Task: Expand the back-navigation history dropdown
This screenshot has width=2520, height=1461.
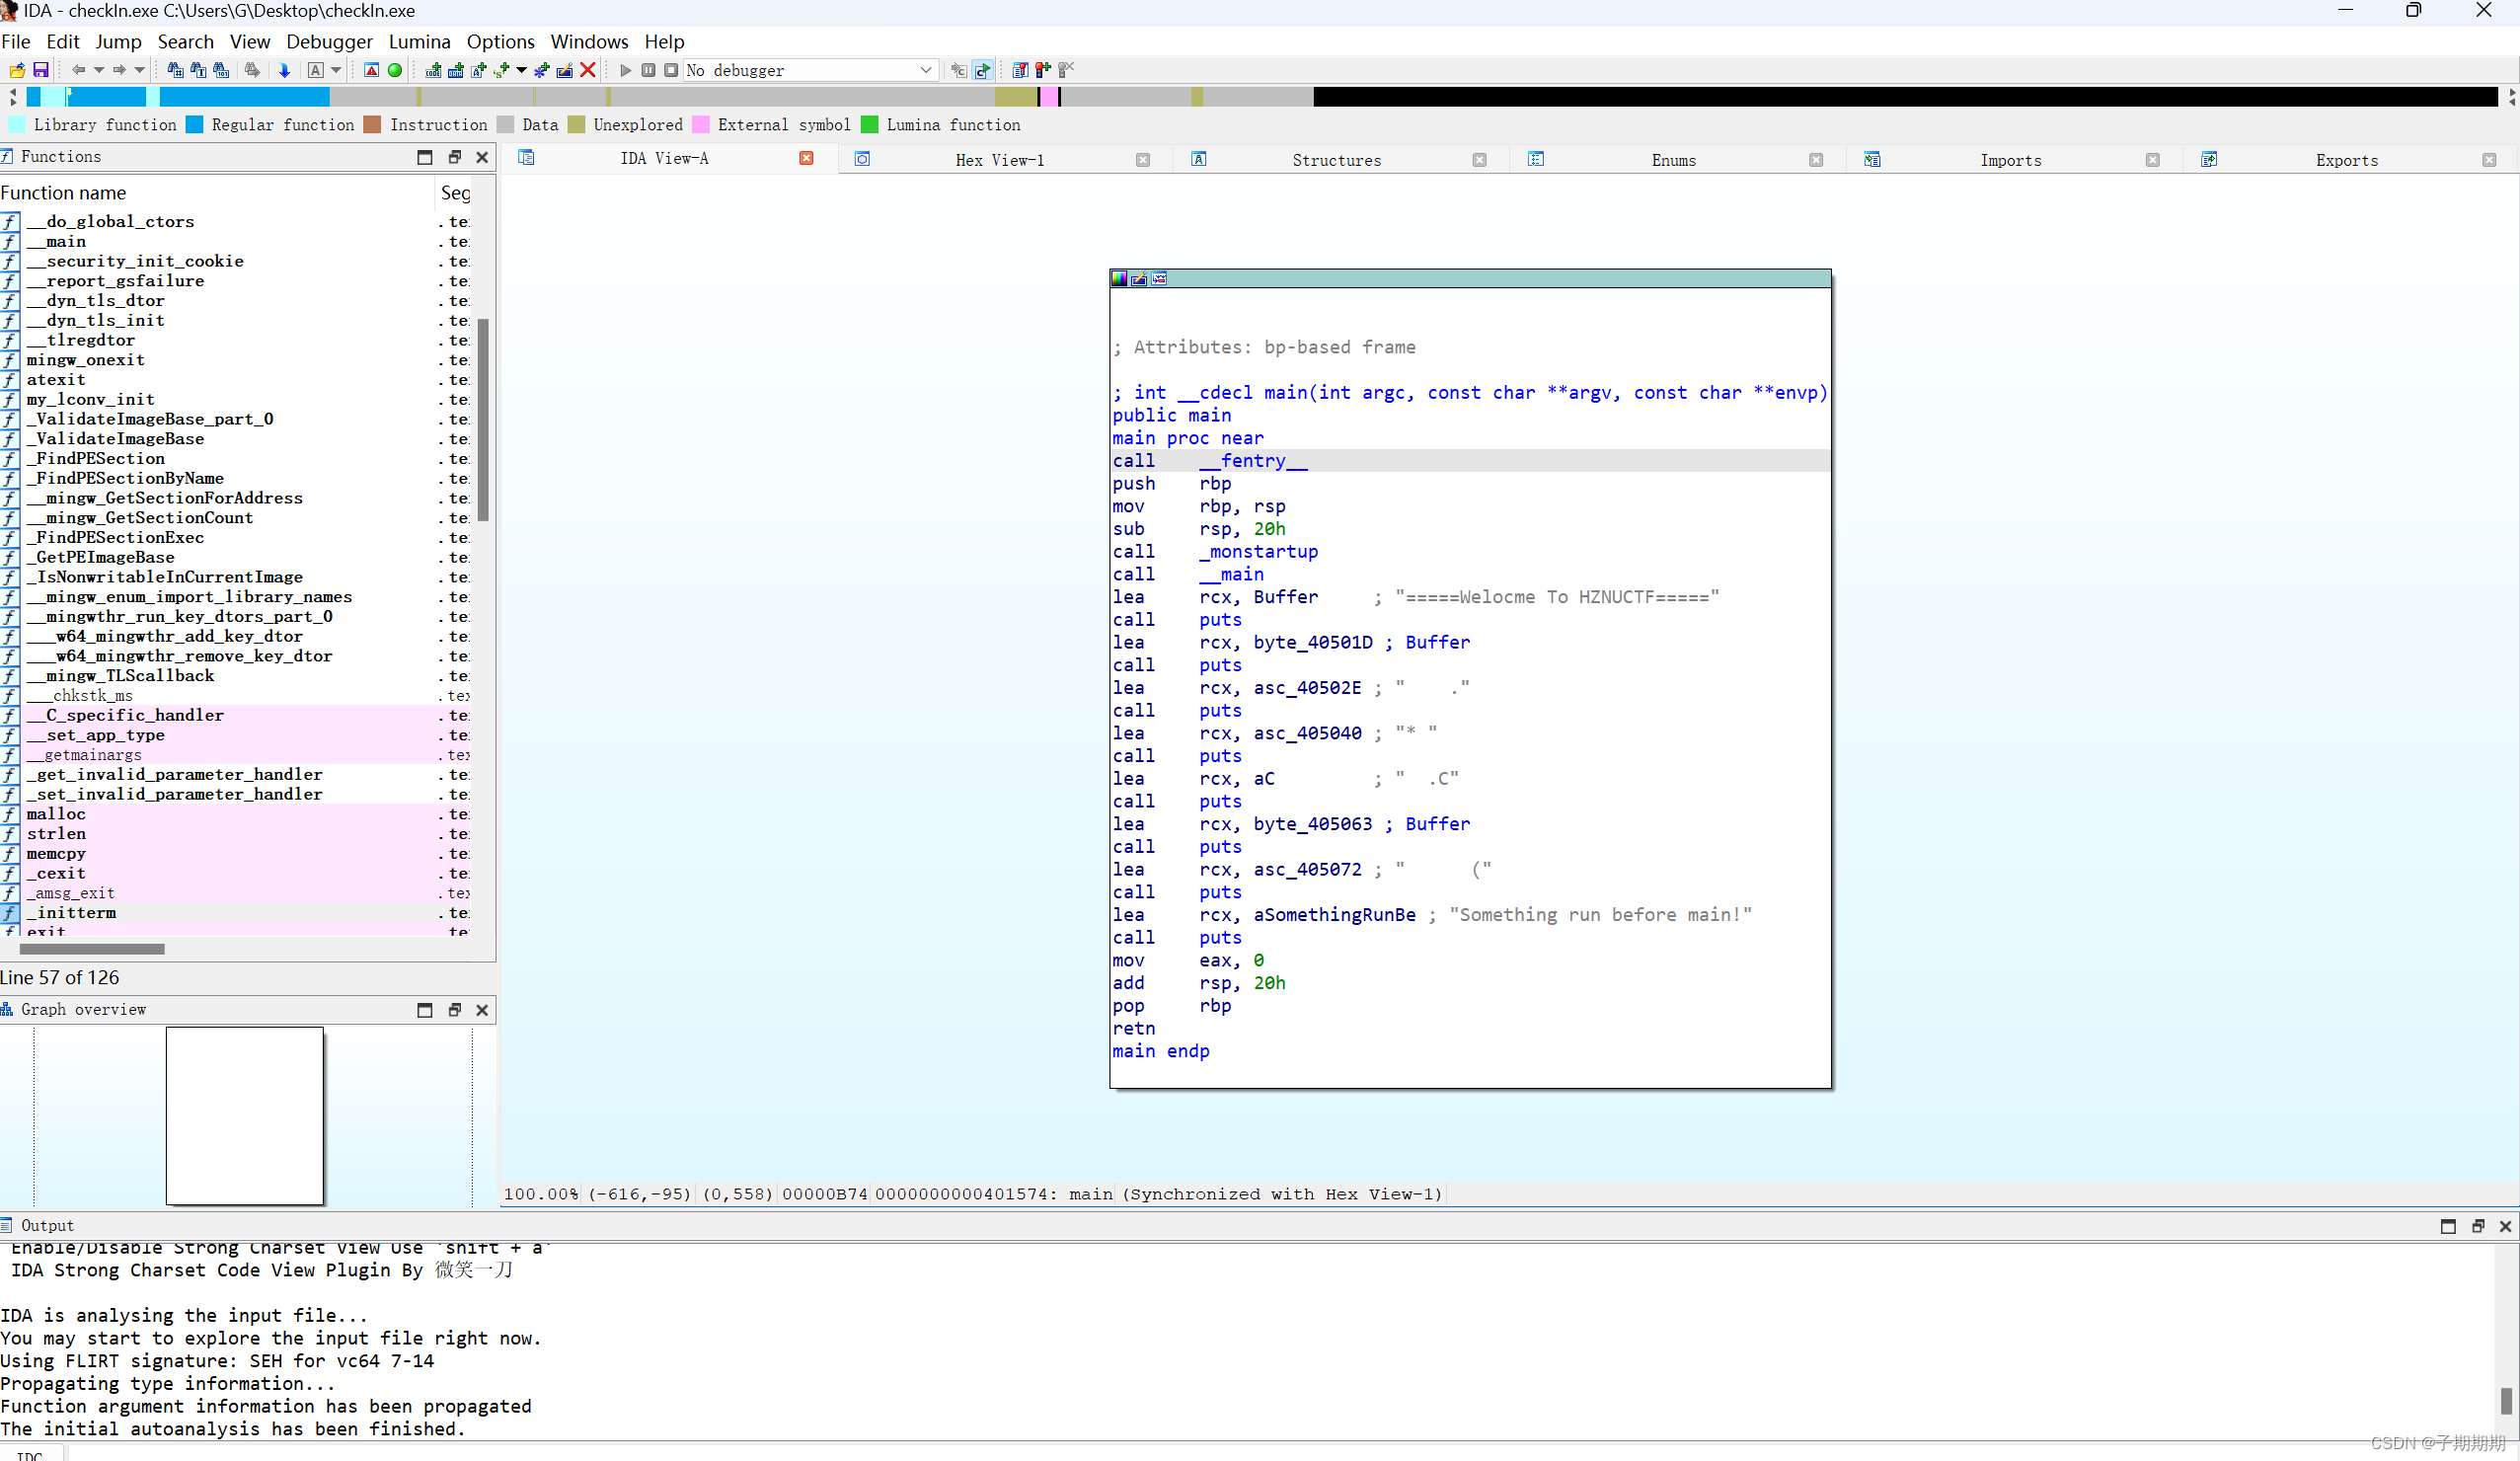Action: (99, 70)
